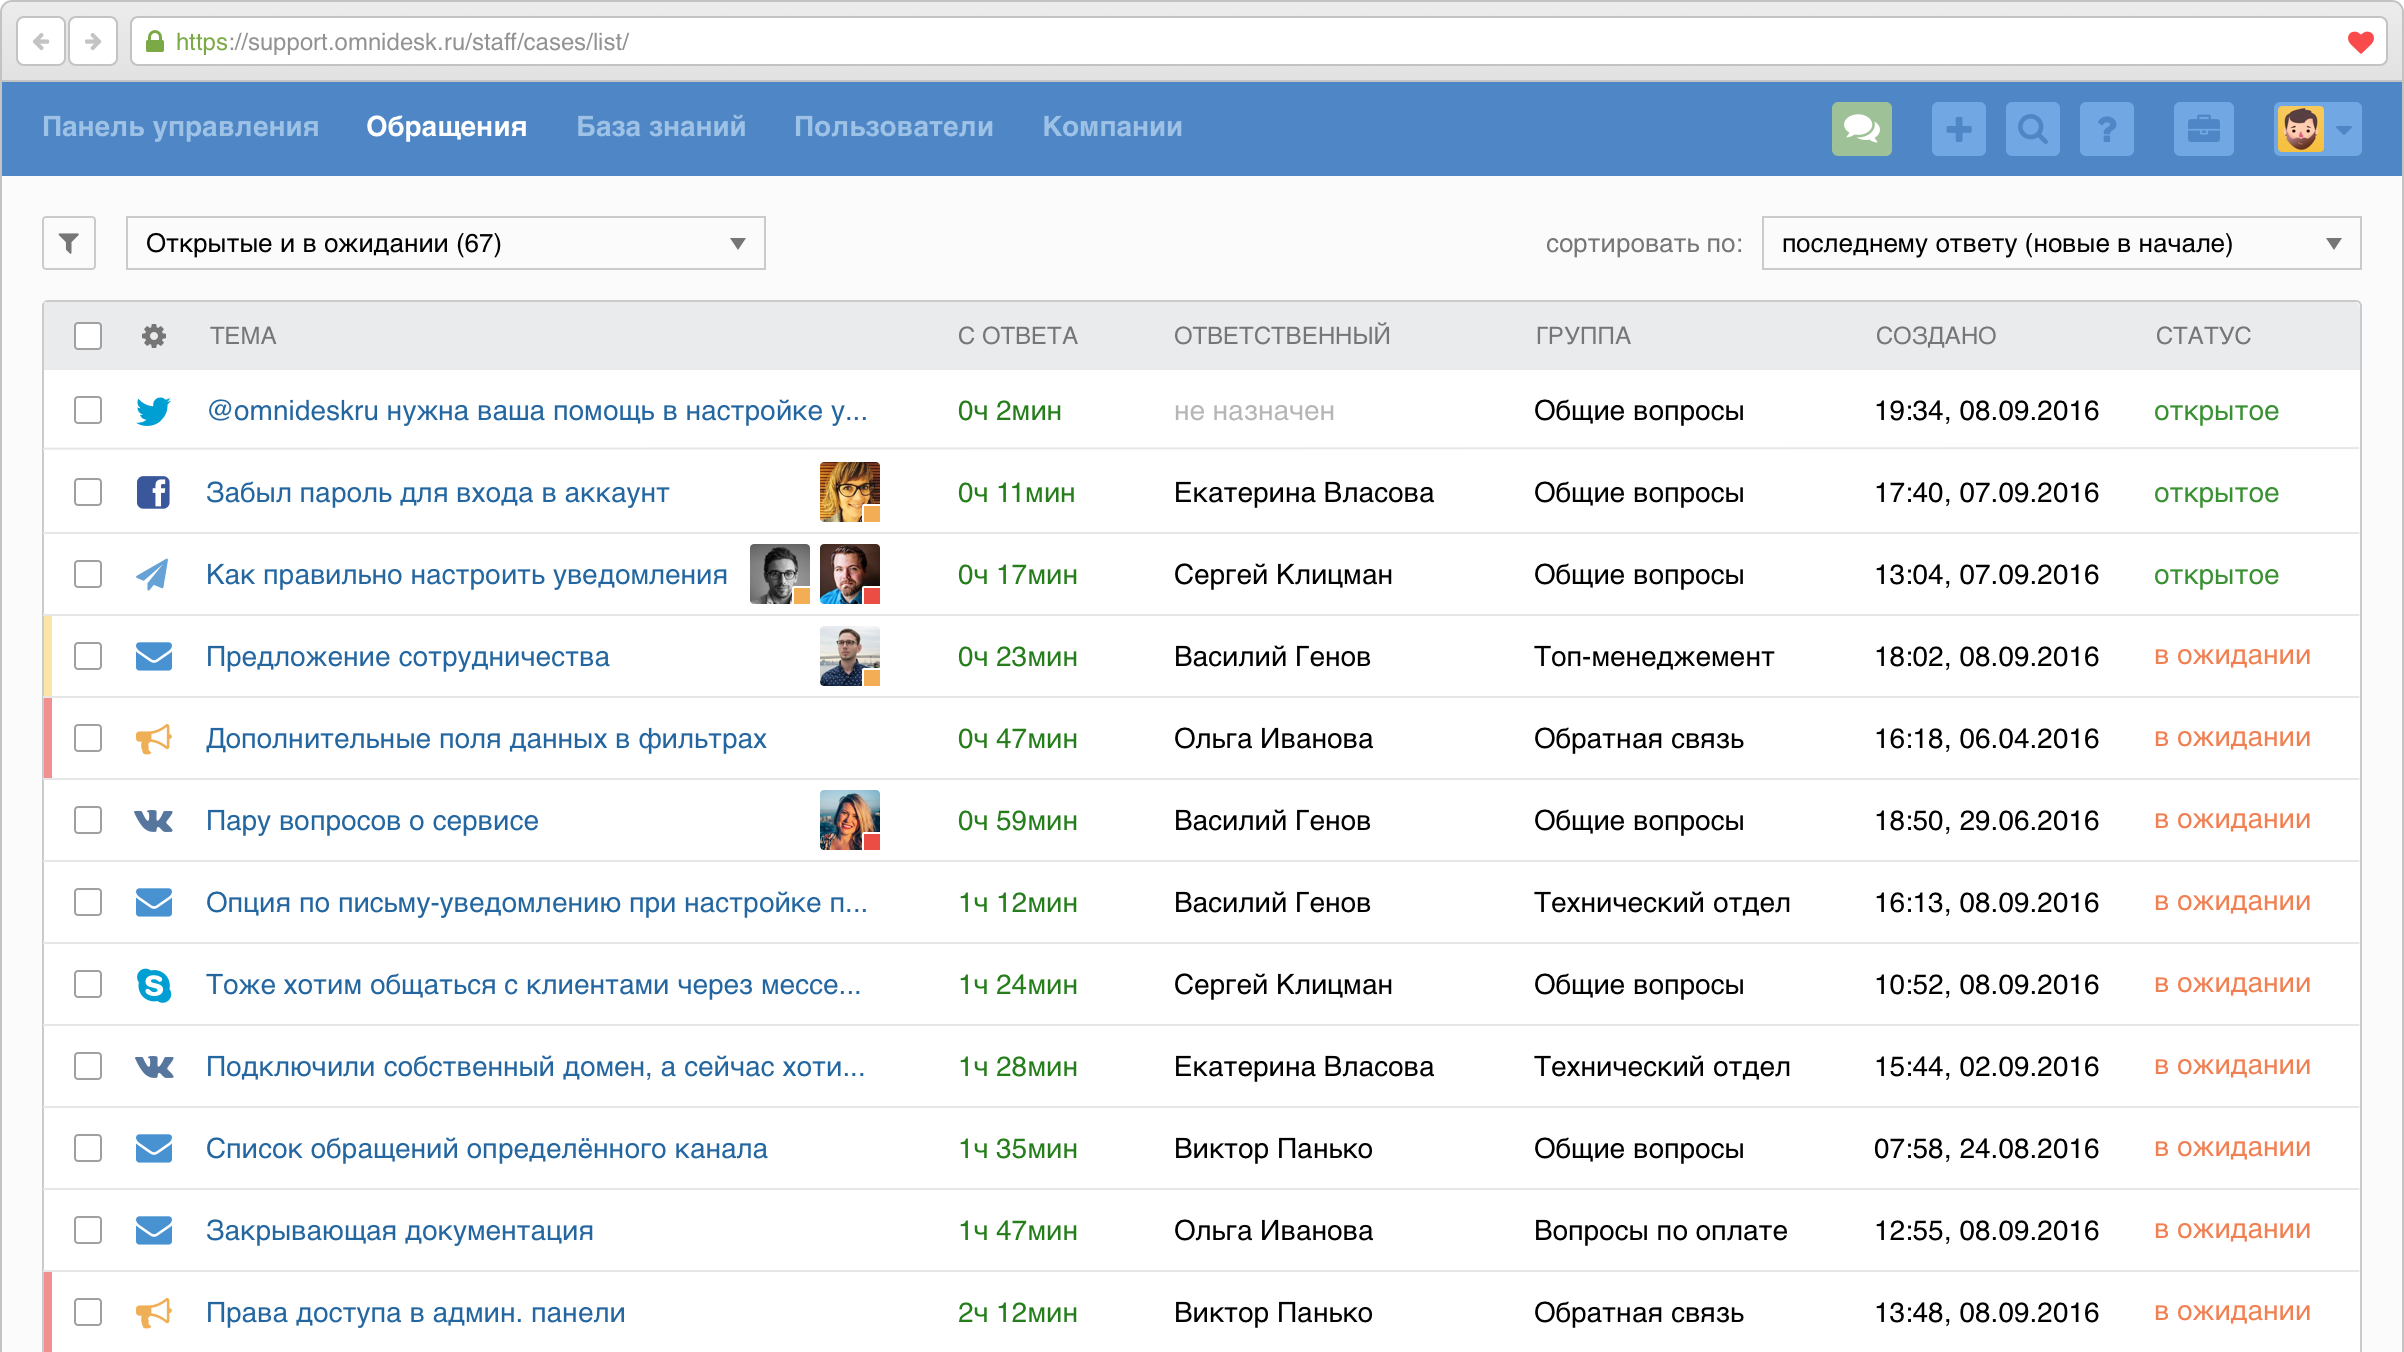2404x1352 pixels.
Task: Click the megaphone icon on 'Дополнительные поля данных'
Action: point(154,739)
